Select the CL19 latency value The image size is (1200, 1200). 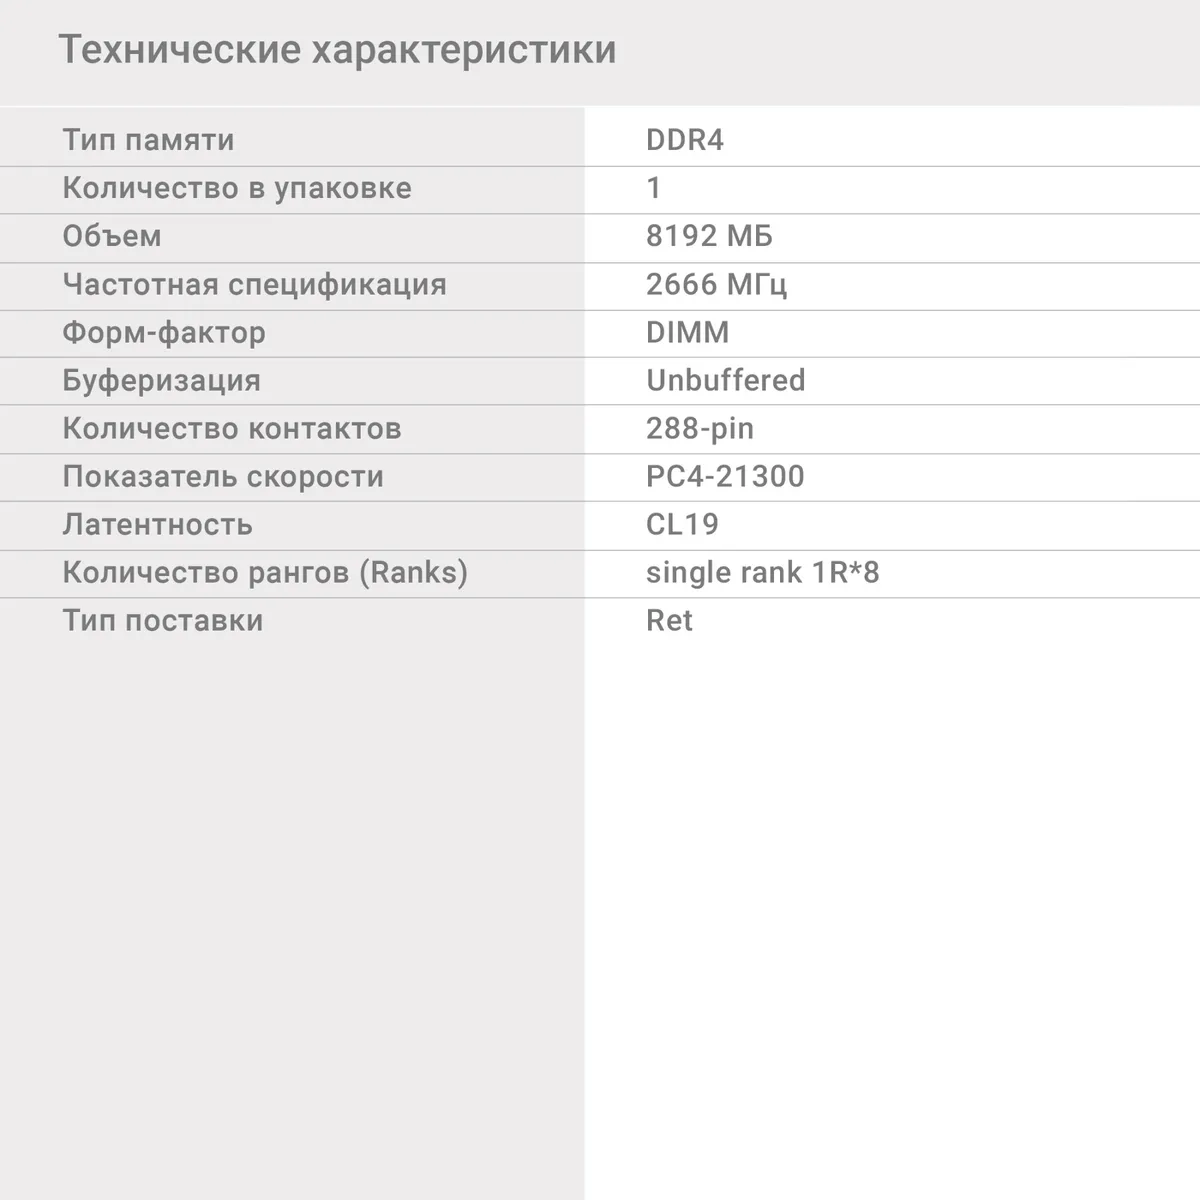[x=682, y=524]
